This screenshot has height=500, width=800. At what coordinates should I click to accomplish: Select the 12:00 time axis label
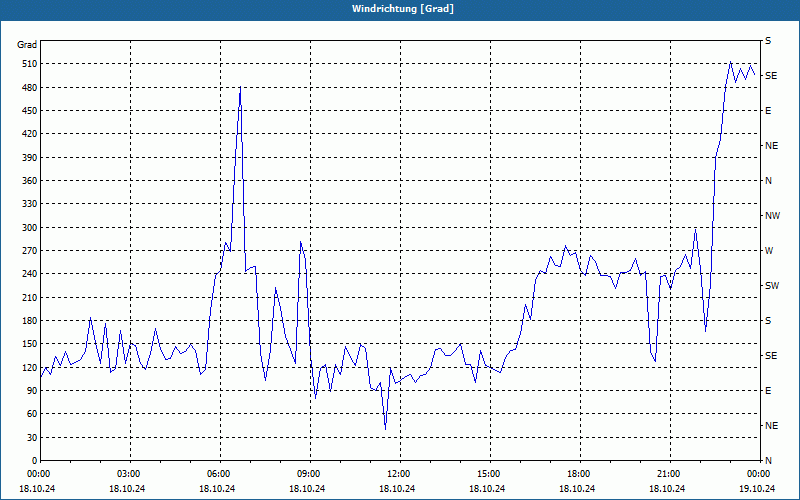tap(400, 474)
